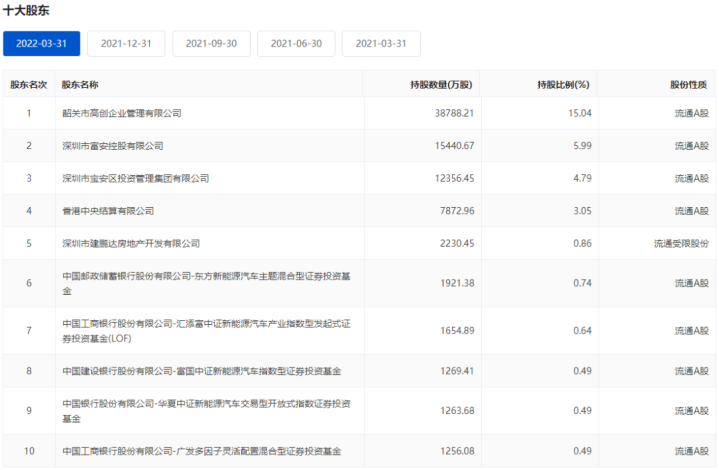Click the percentage 5.99
719x470 pixels.
tap(582, 146)
